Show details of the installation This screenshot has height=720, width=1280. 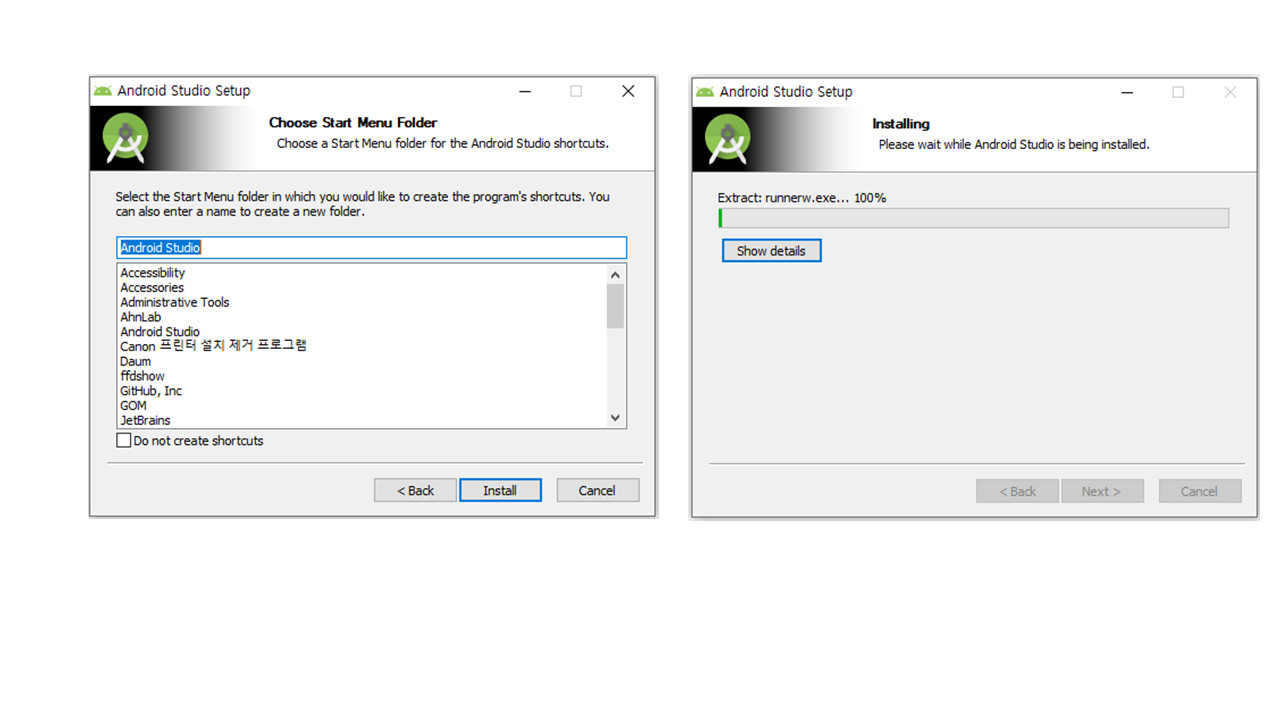click(771, 251)
